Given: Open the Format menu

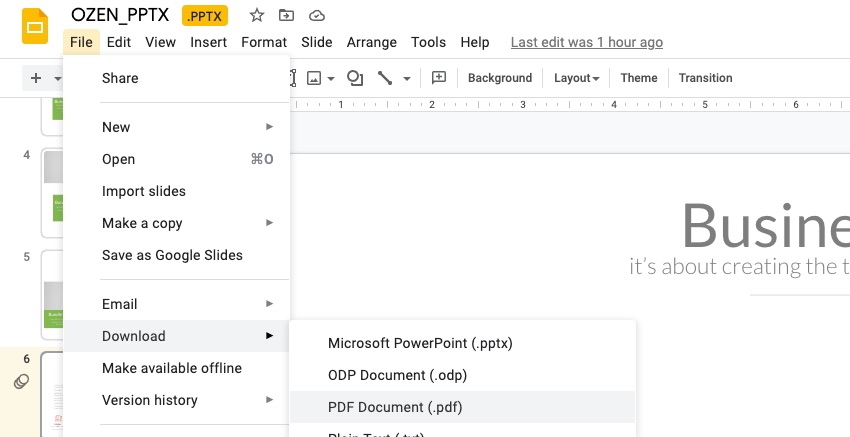Looking at the screenshot, I should tap(264, 42).
